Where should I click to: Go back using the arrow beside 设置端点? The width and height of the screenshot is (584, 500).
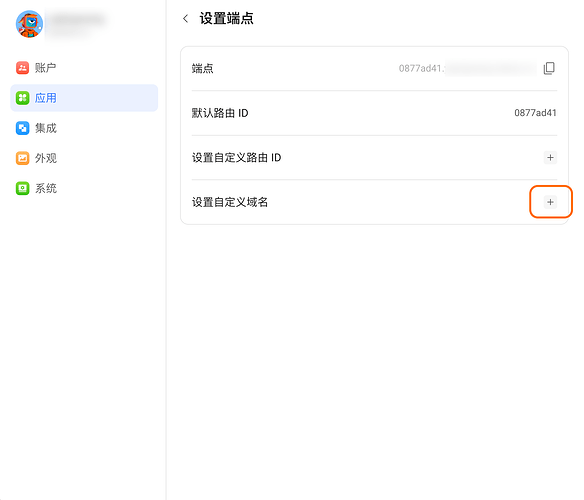tap(185, 18)
